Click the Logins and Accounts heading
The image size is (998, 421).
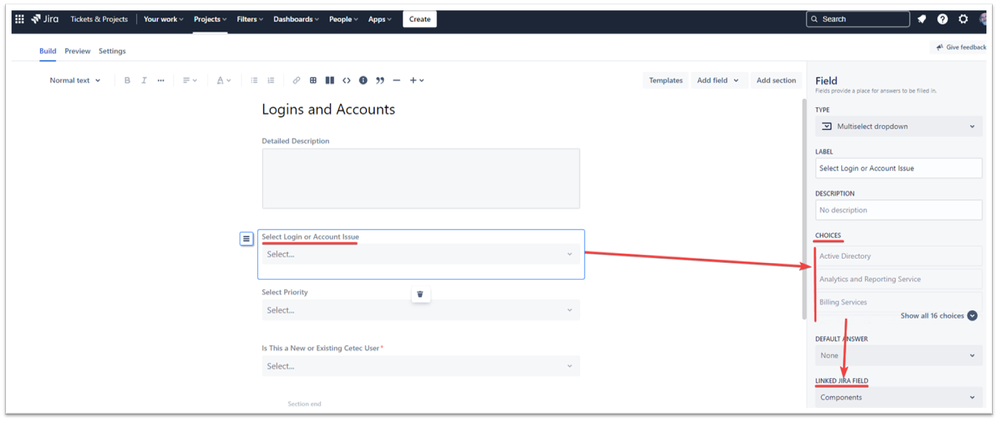(x=328, y=110)
